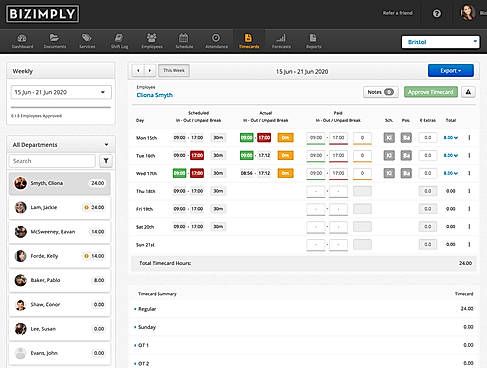Select the Timecards tab

[x=249, y=41]
